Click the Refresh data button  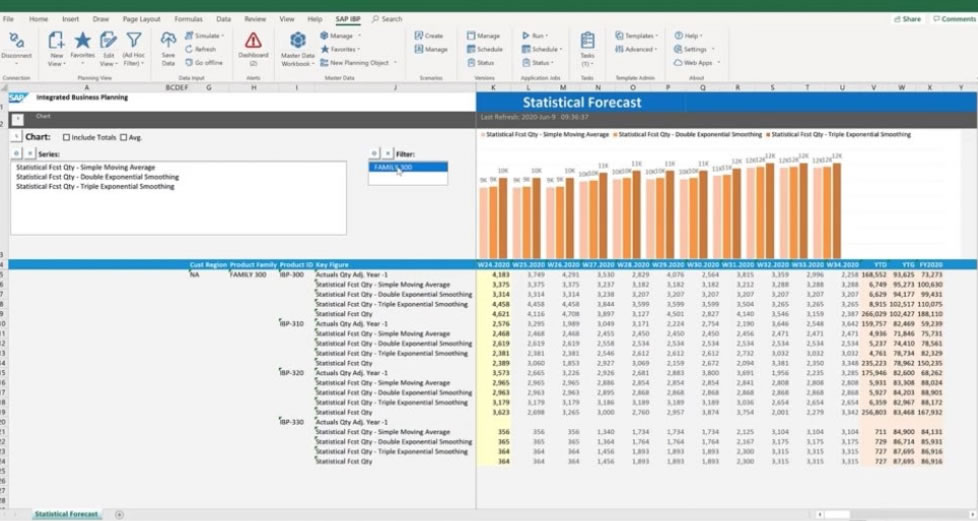coord(201,49)
